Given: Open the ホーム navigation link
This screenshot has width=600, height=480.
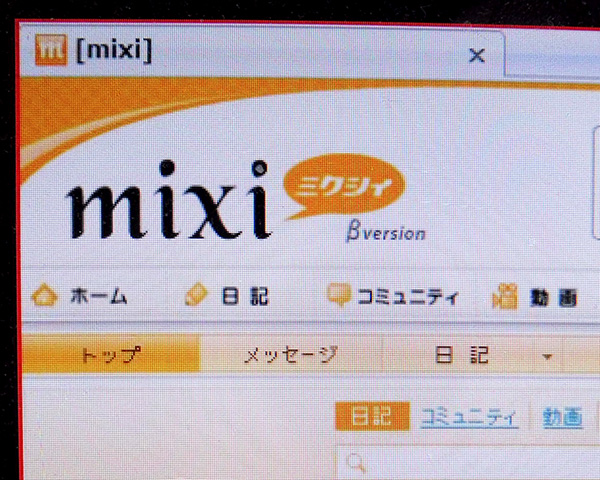Looking at the screenshot, I should [99, 296].
